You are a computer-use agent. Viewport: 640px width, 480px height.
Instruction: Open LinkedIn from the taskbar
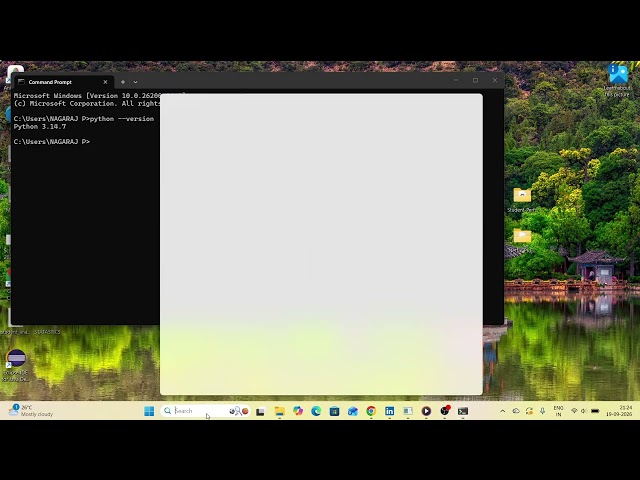click(389, 411)
